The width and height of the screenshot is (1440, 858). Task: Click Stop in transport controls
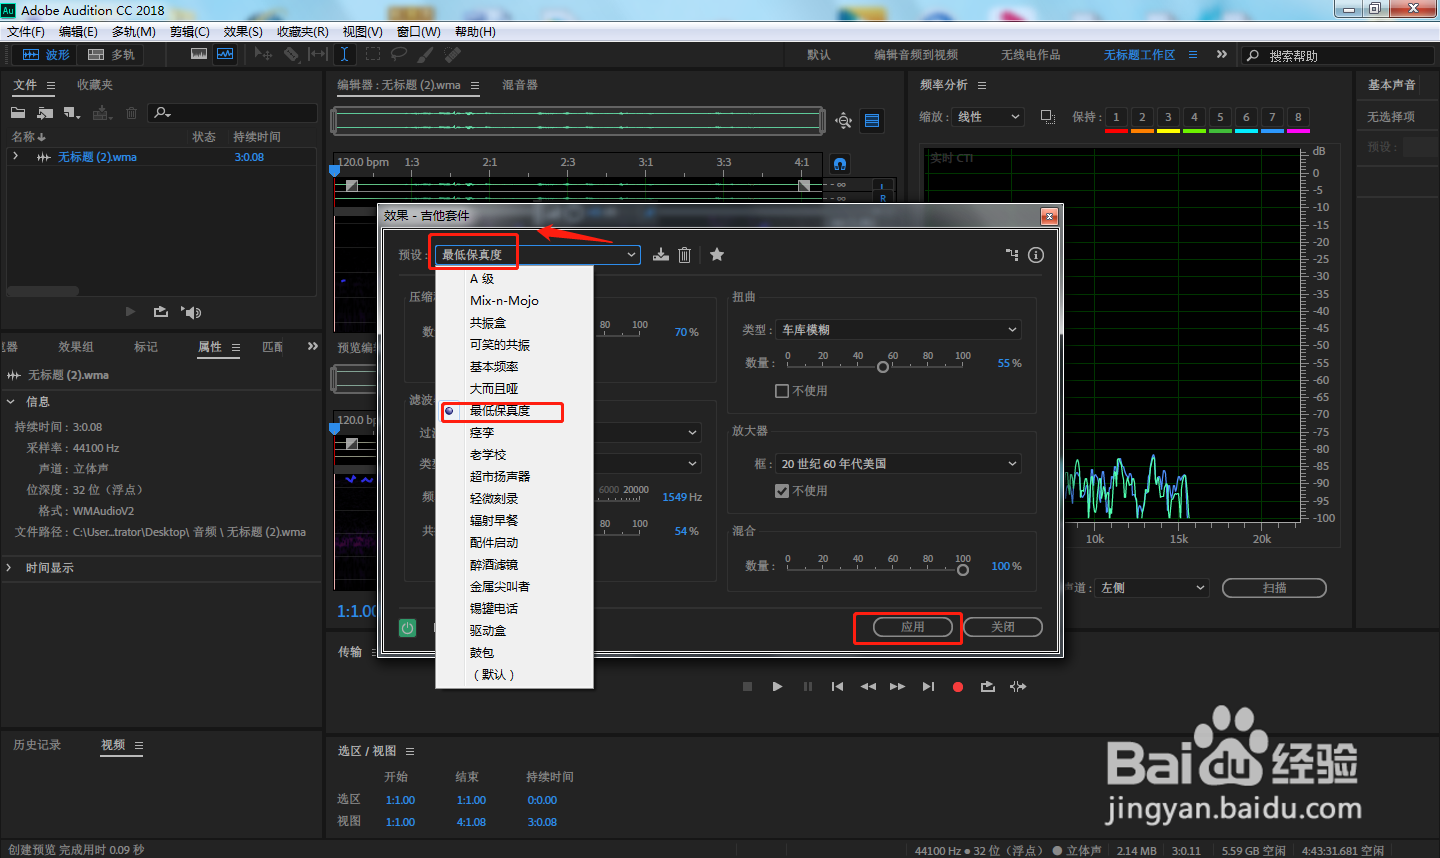click(747, 687)
